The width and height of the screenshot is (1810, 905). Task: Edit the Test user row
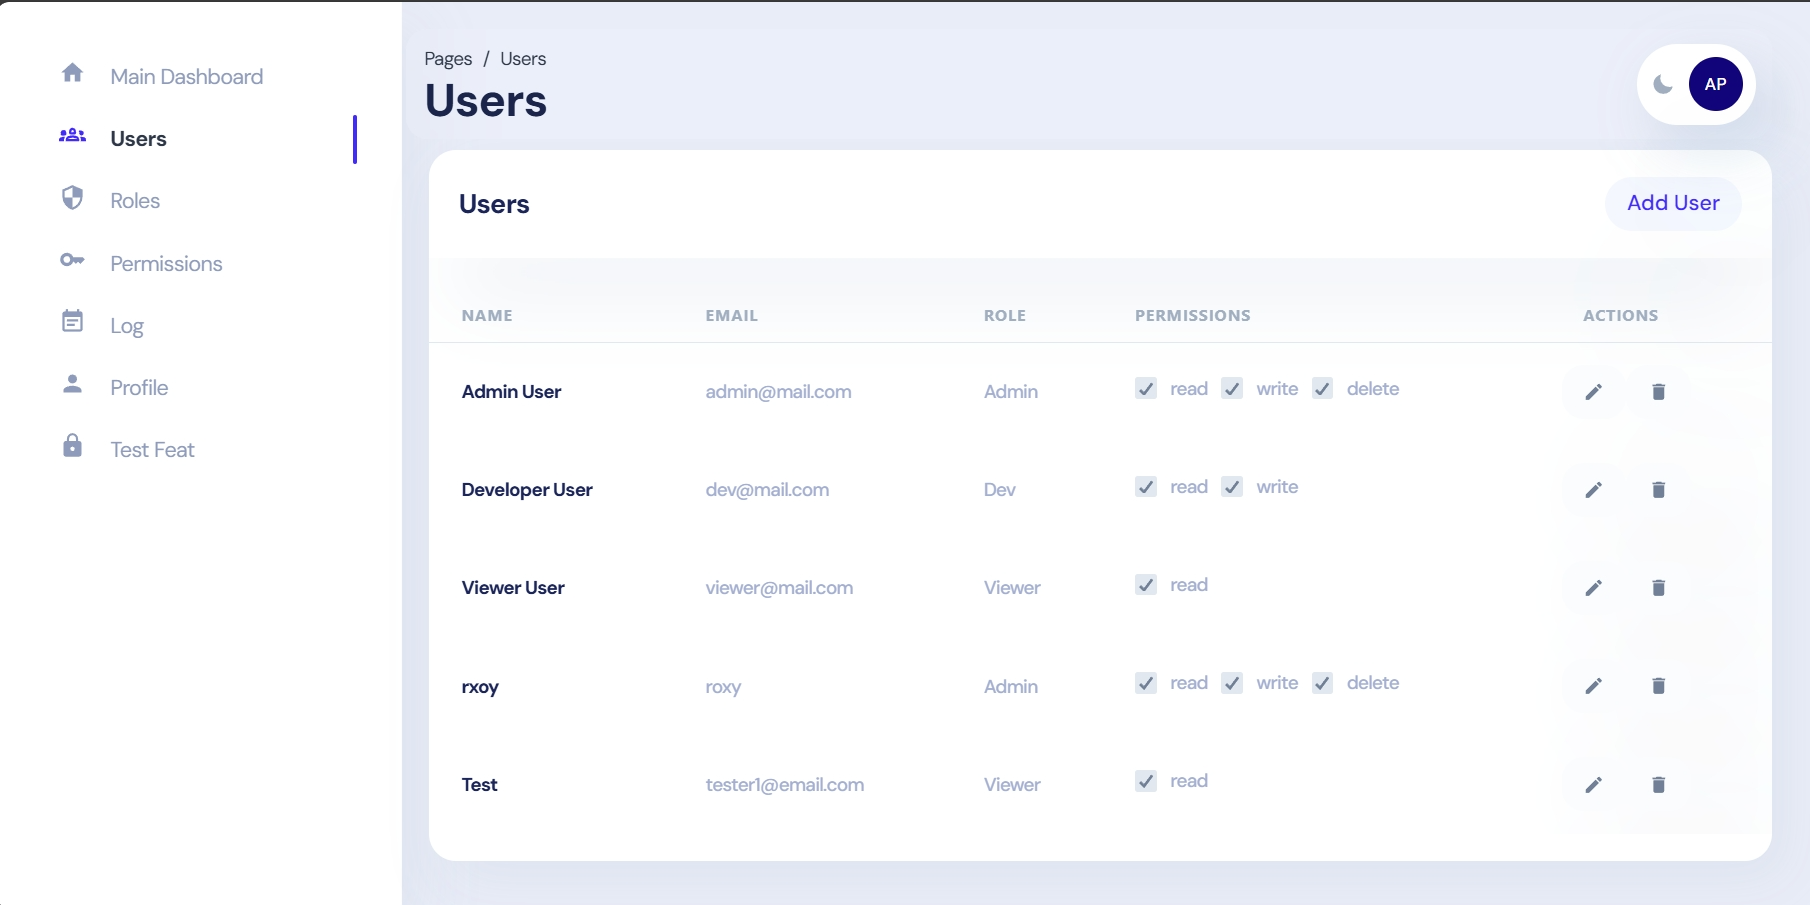point(1593,785)
